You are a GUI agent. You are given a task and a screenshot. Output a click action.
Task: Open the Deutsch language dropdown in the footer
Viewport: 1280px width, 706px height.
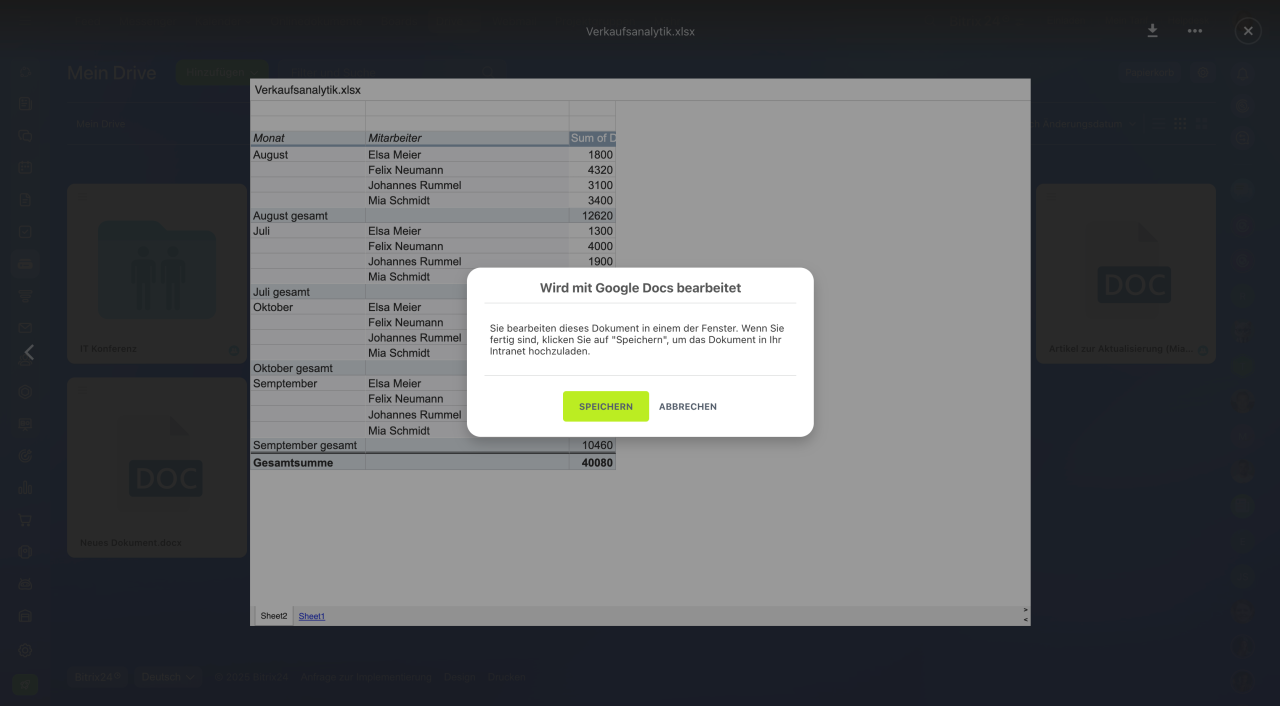point(168,677)
